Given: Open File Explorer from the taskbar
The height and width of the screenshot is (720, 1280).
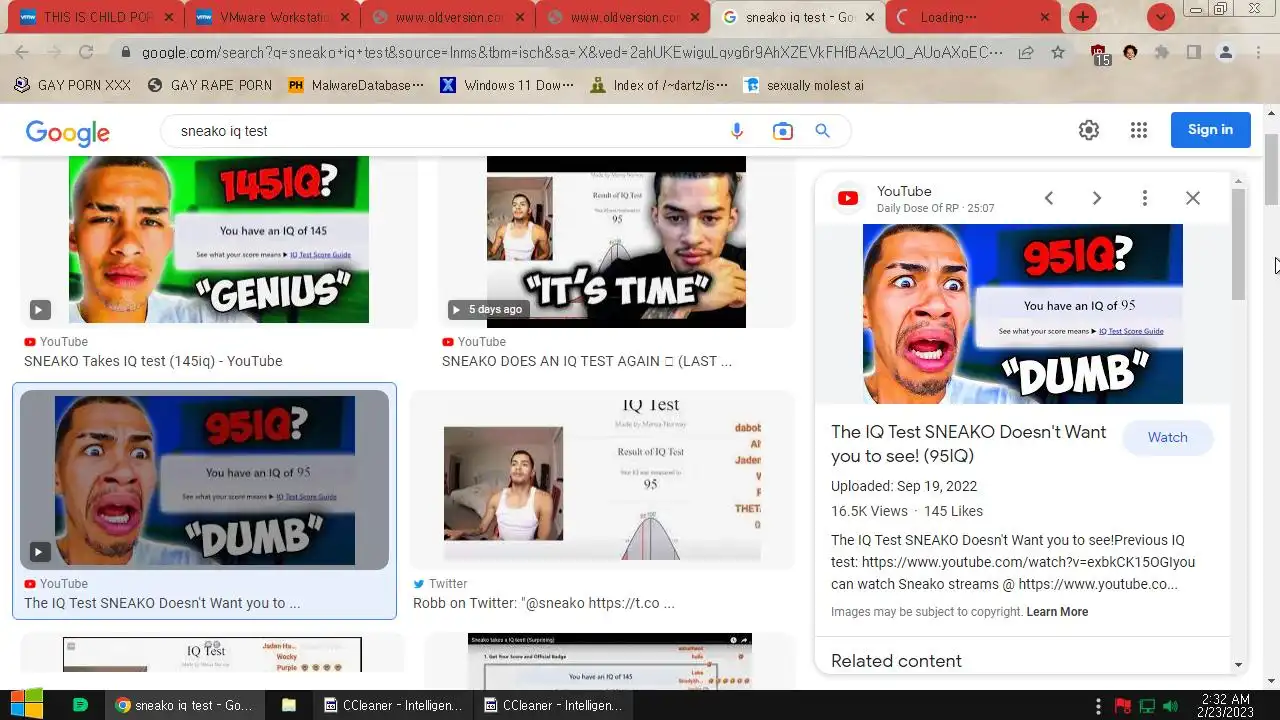Looking at the screenshot, I should (289, 705).
